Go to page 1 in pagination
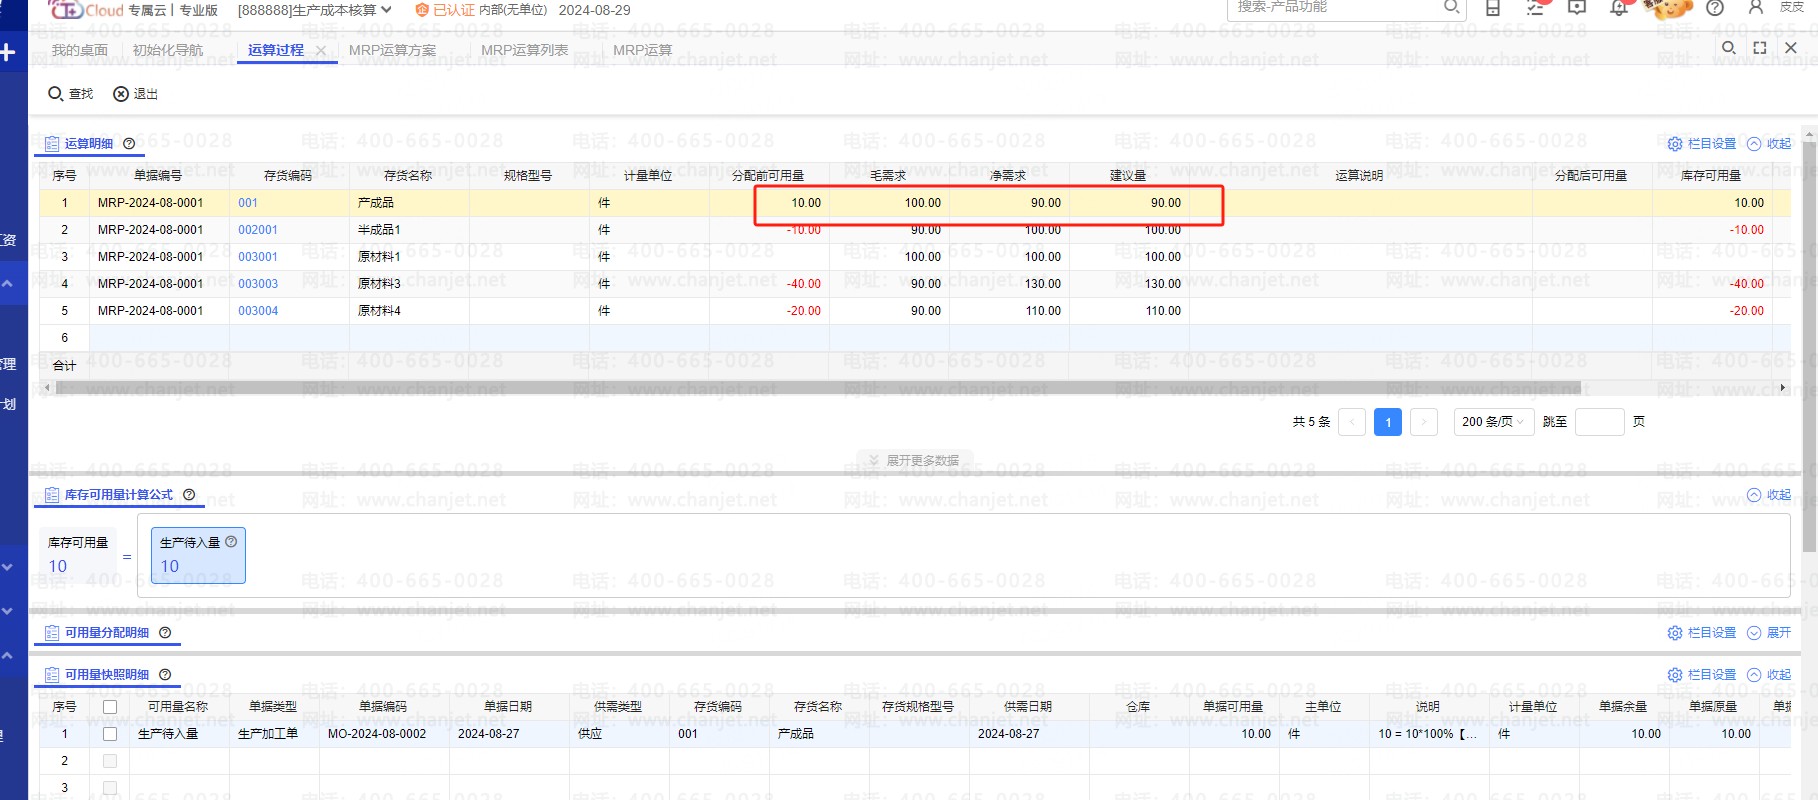This screenshot has width=1818, height=800. point(1387,422)
